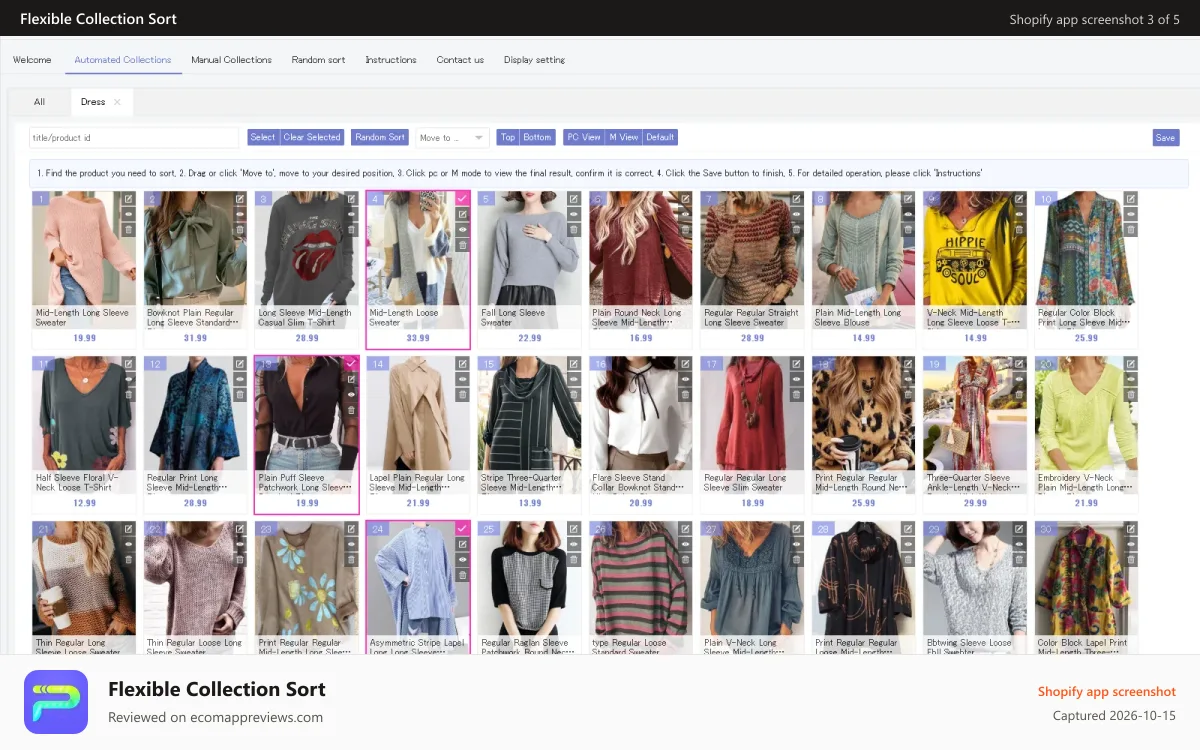Open Random sort tab
The image size is (1200, 750).
318,60
